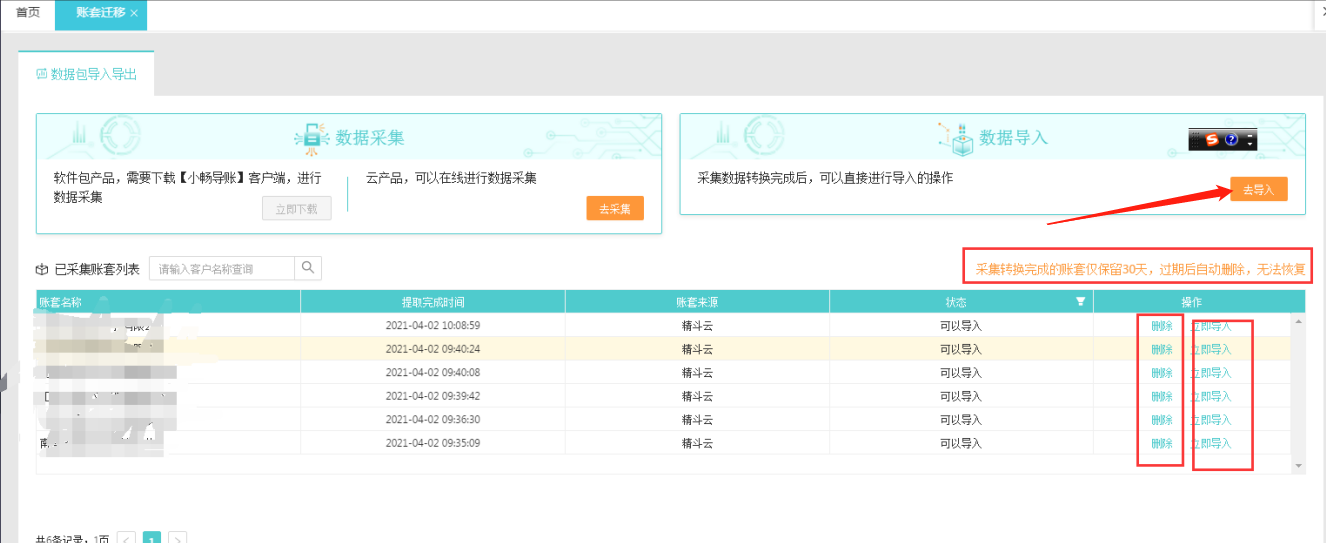Viewport: 1326px width, 543px height.
Task: Click the orange 去采集 button
Action: [x=615, y=208]
